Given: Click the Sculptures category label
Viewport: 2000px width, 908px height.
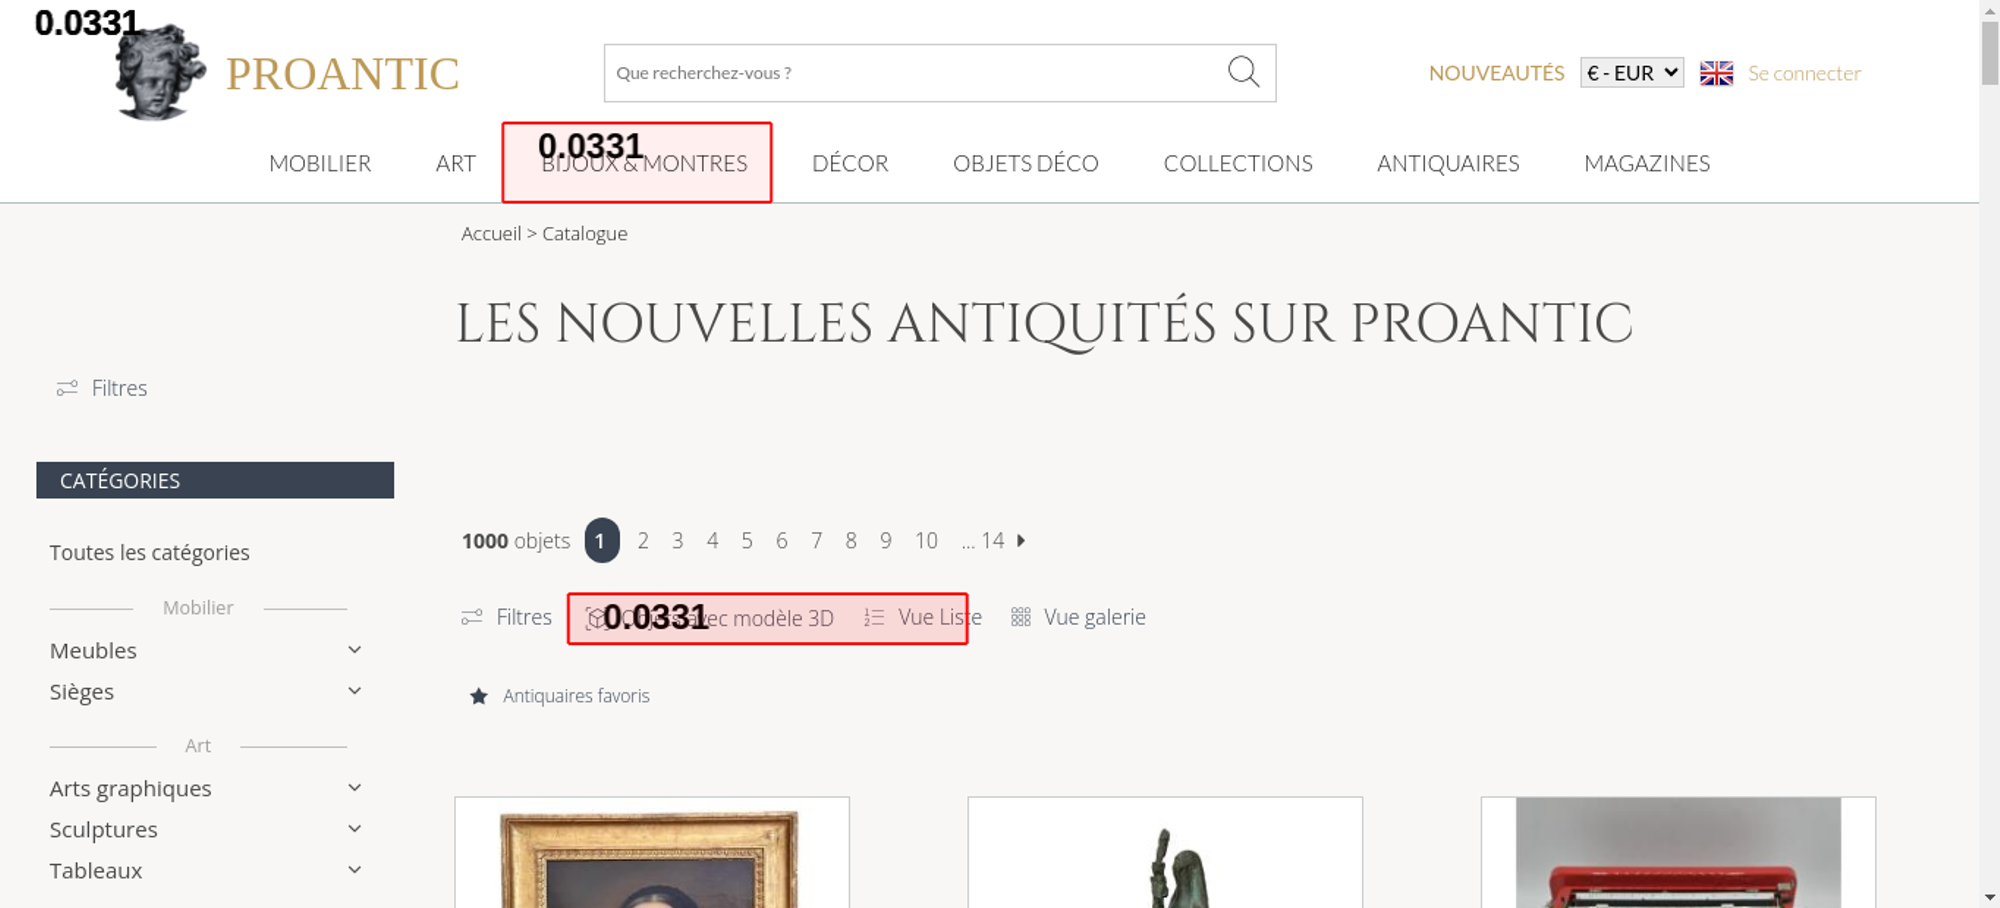Looking at the screenshot, I should 103,829.
